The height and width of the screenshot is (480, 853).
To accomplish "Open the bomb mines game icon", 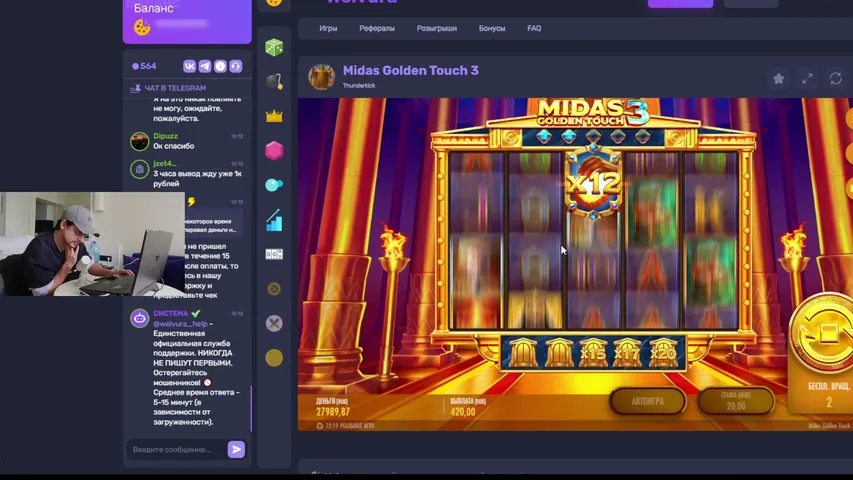I will pyautogui.click(x=274, y=82).
